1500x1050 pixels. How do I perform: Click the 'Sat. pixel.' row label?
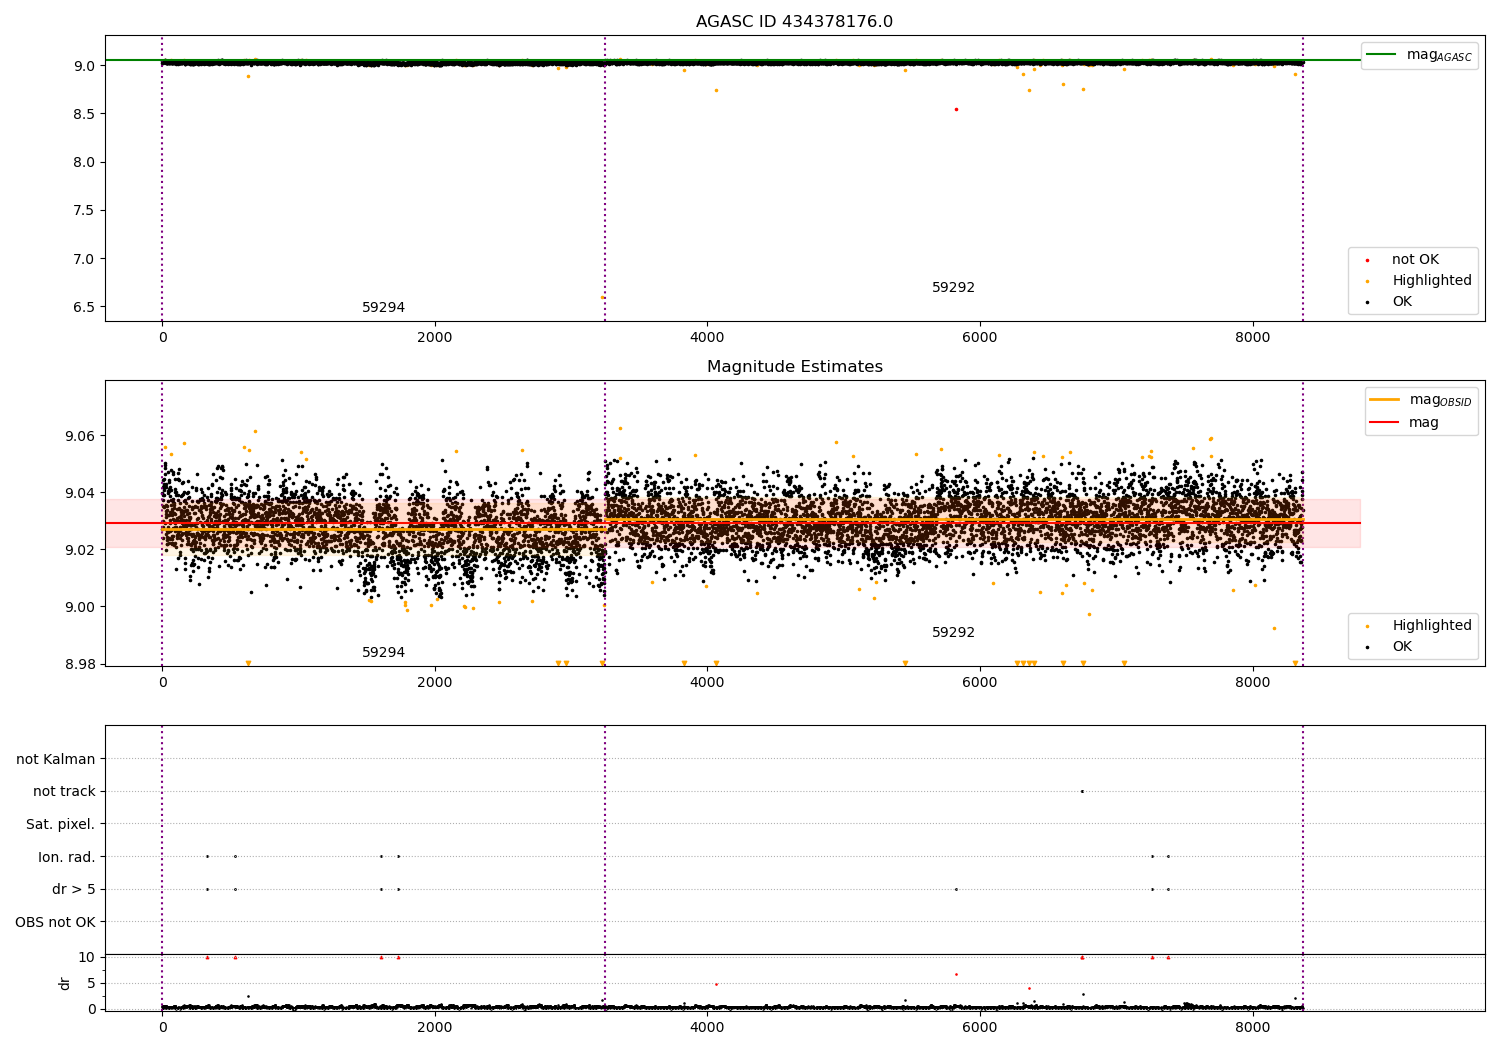(x=60, y=824)
